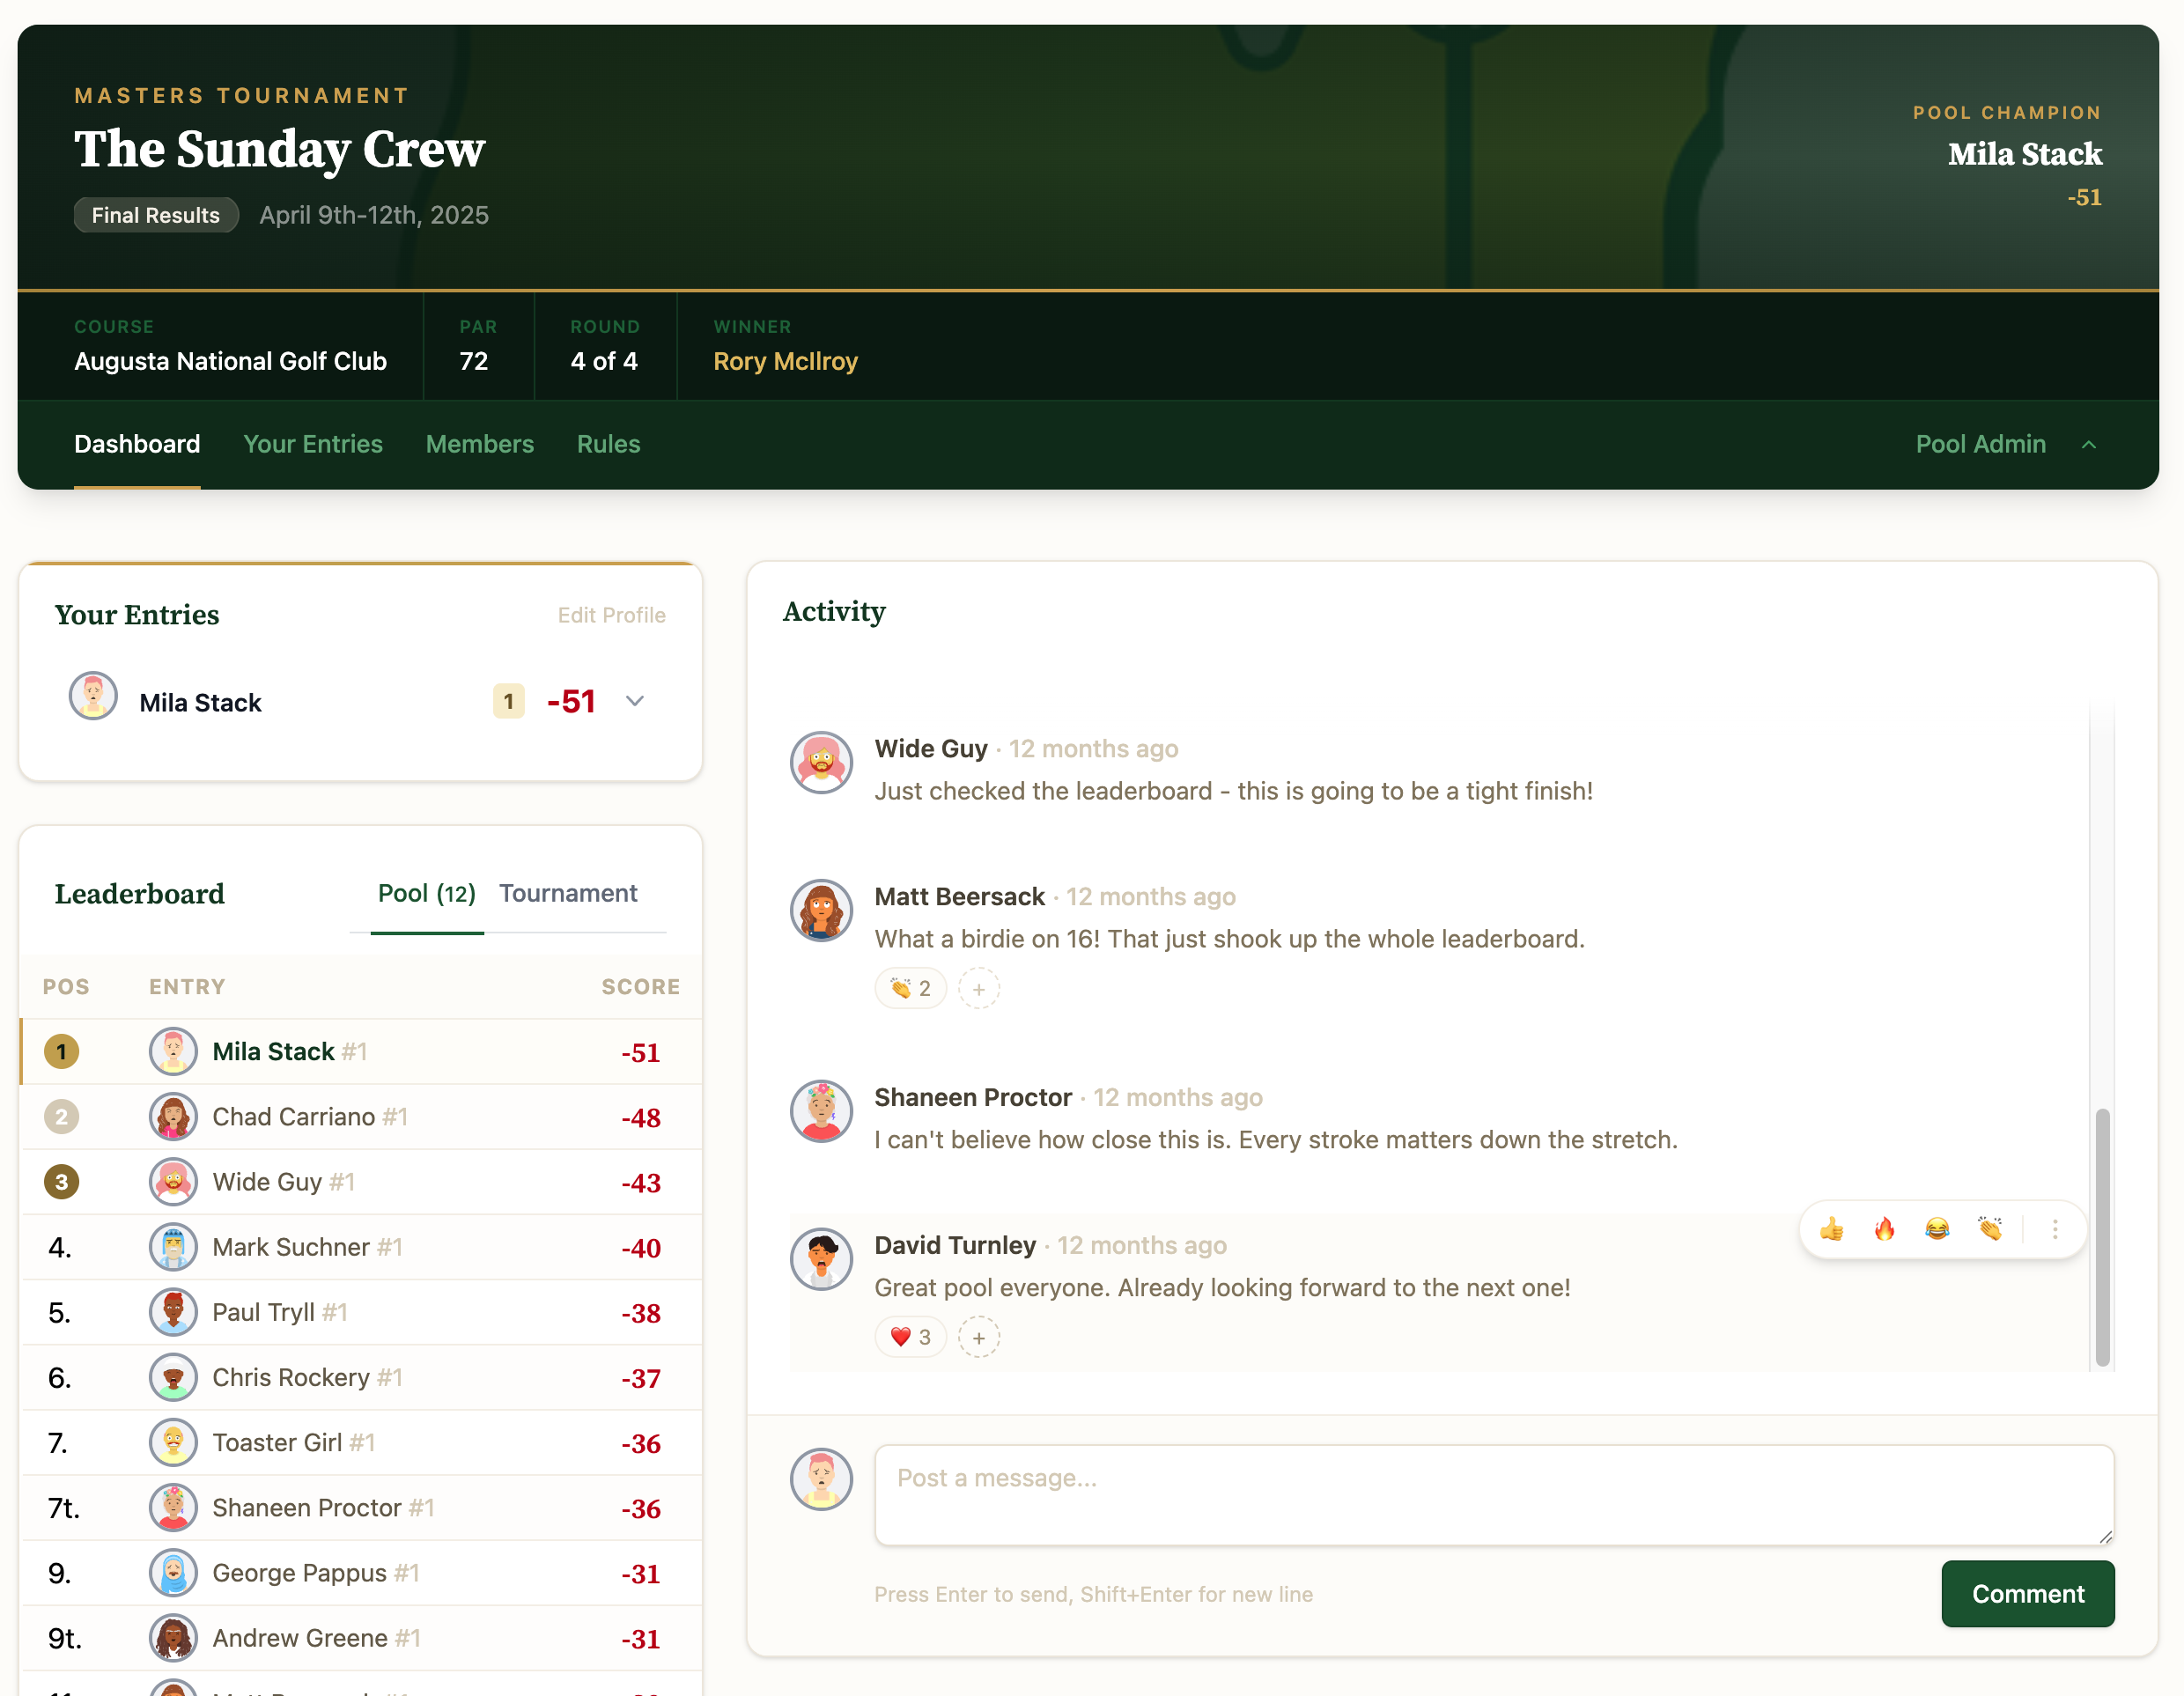The image size is (2184, 1696).
Task: Collapse the Pool Admin menu
Action: pyautogui.click(x=2090, y=444)
